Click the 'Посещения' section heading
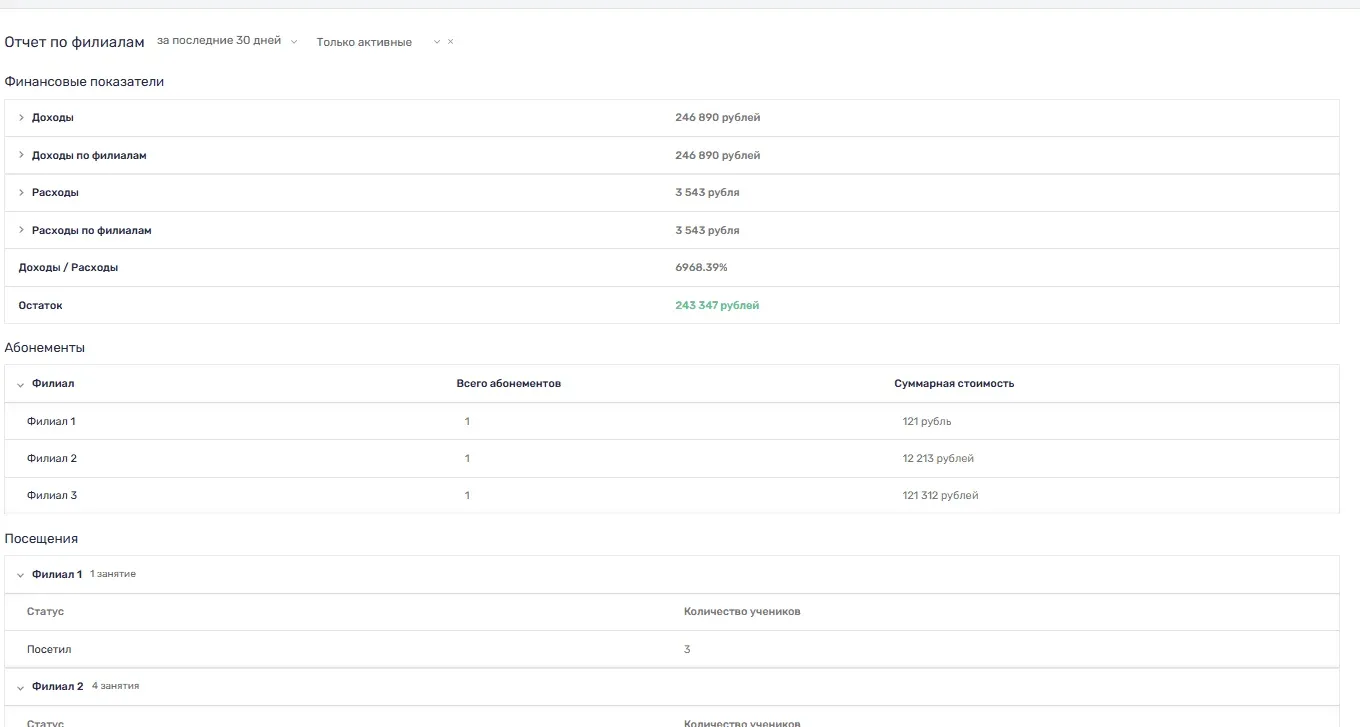 (x=41, y=539)
